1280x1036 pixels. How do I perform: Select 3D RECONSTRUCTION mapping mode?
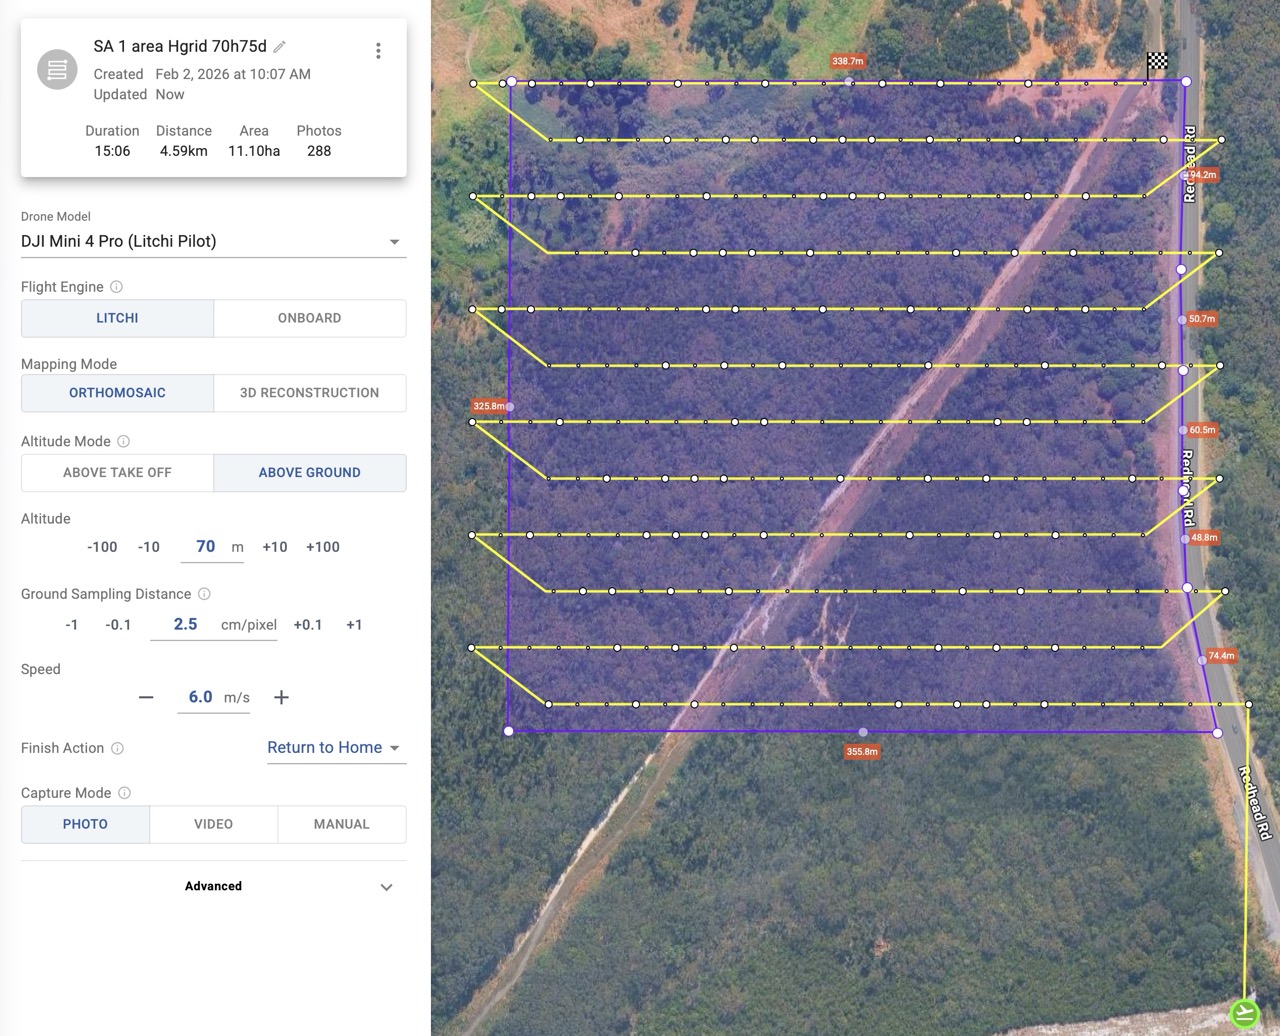309,393
